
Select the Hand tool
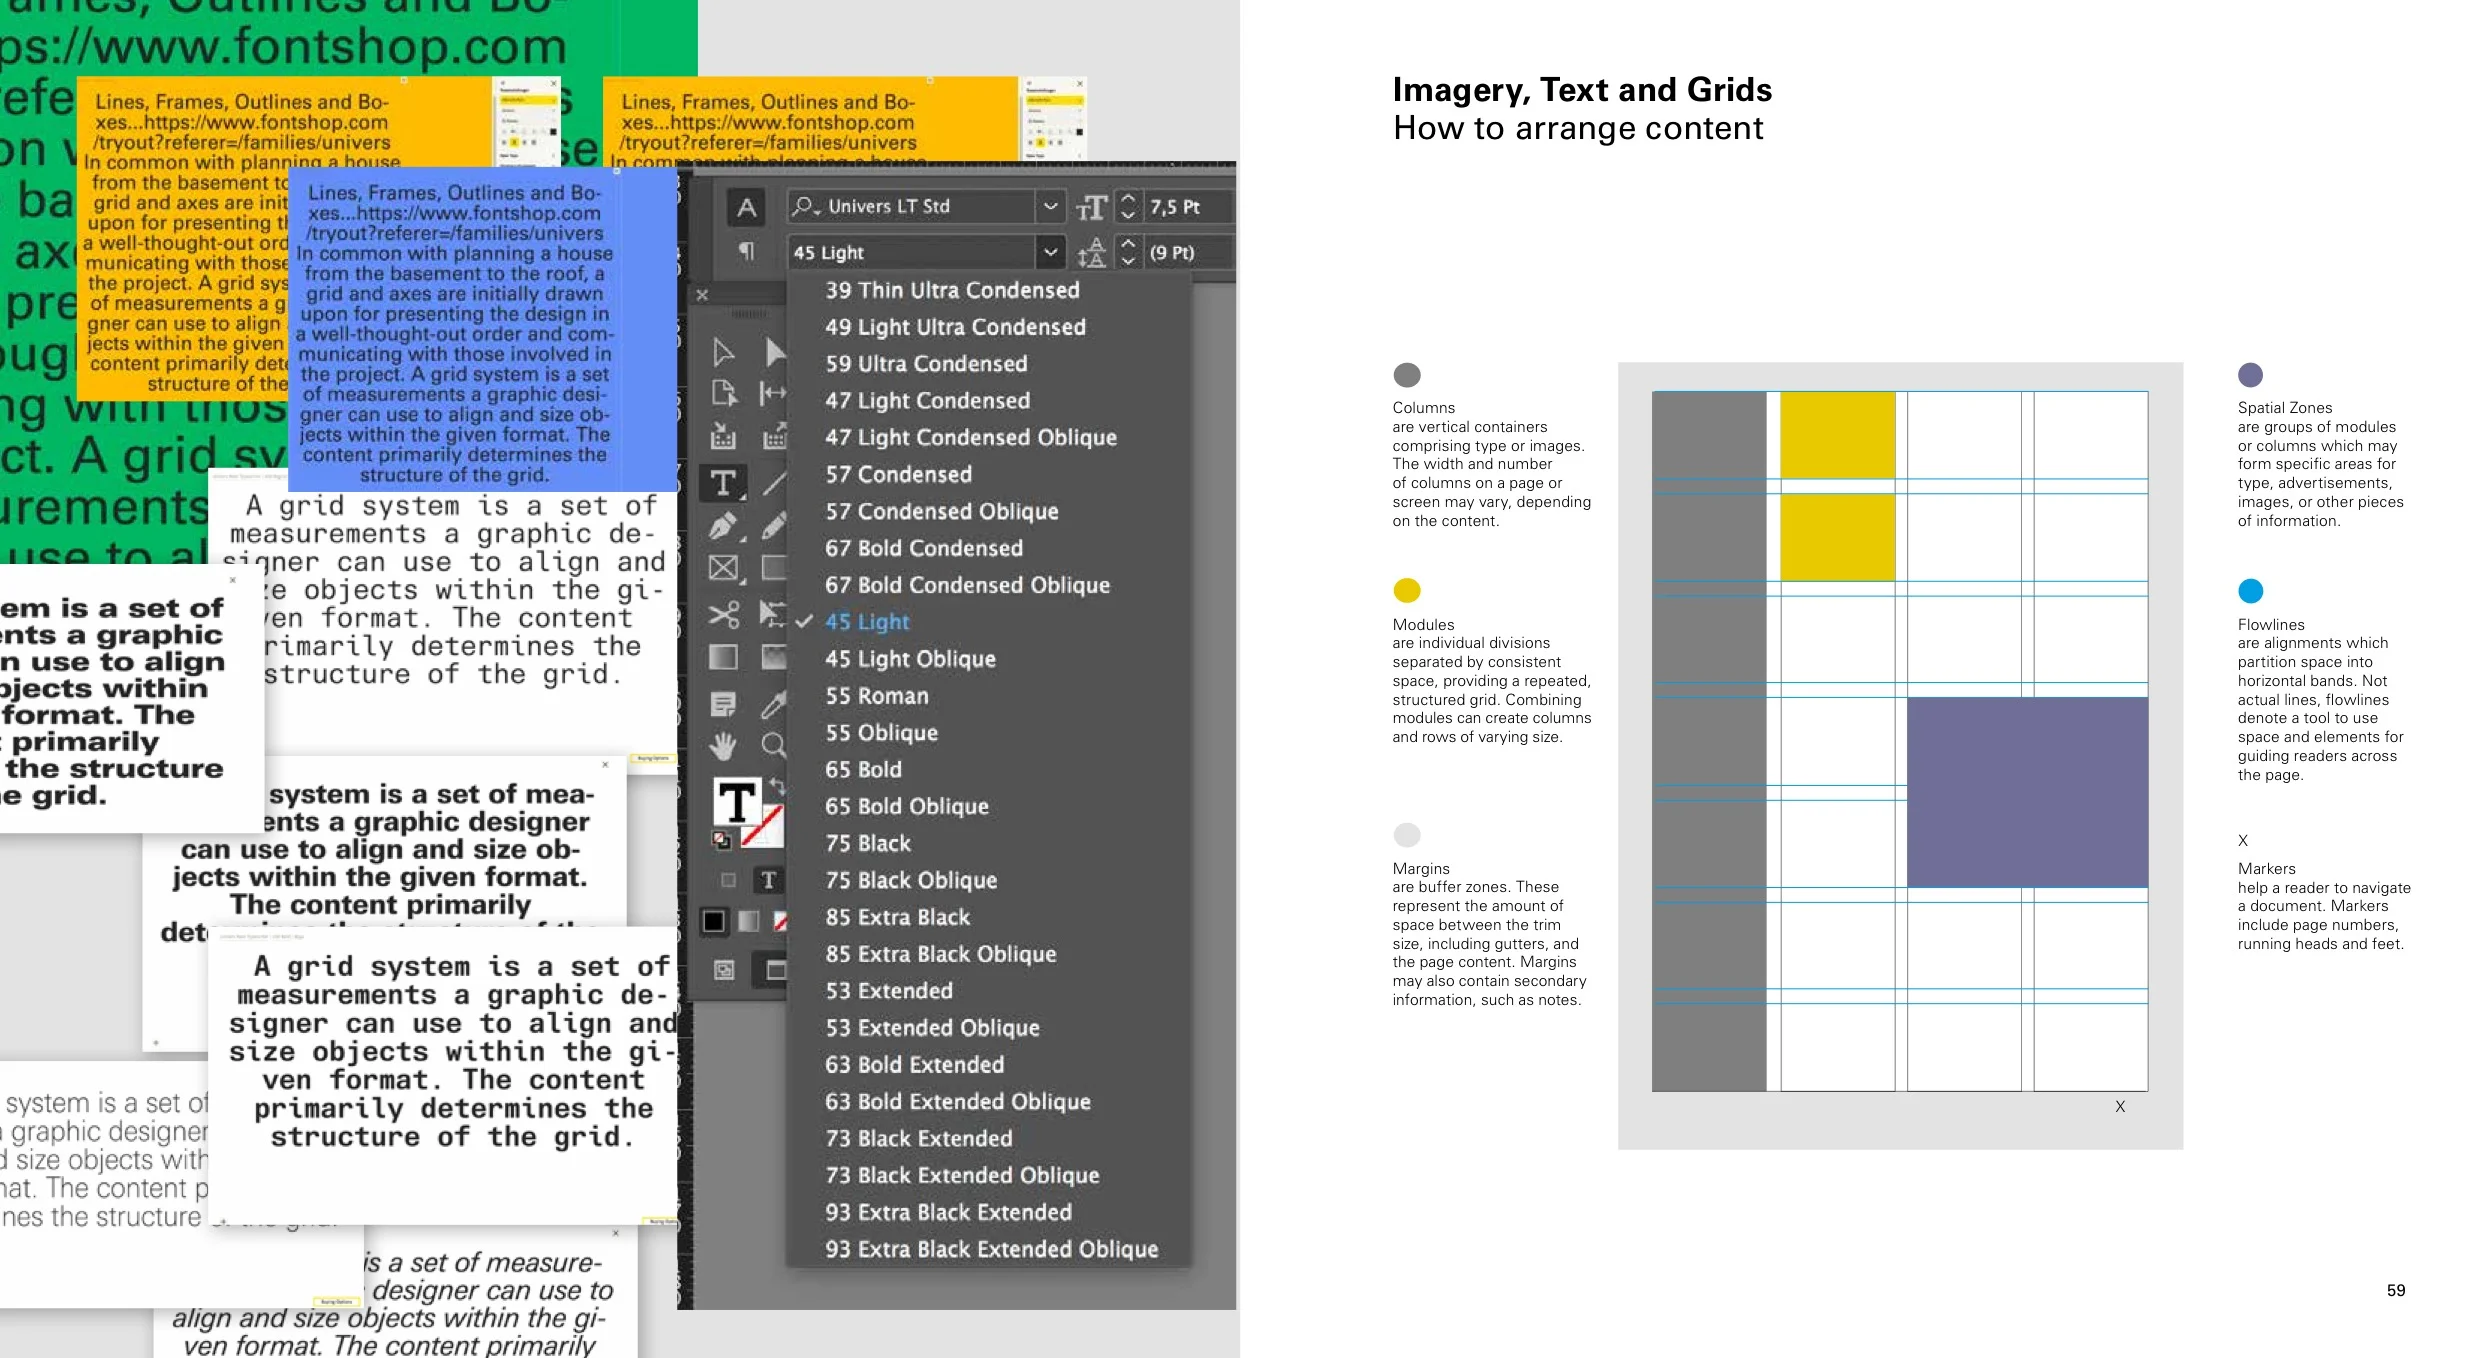point(723,745)
